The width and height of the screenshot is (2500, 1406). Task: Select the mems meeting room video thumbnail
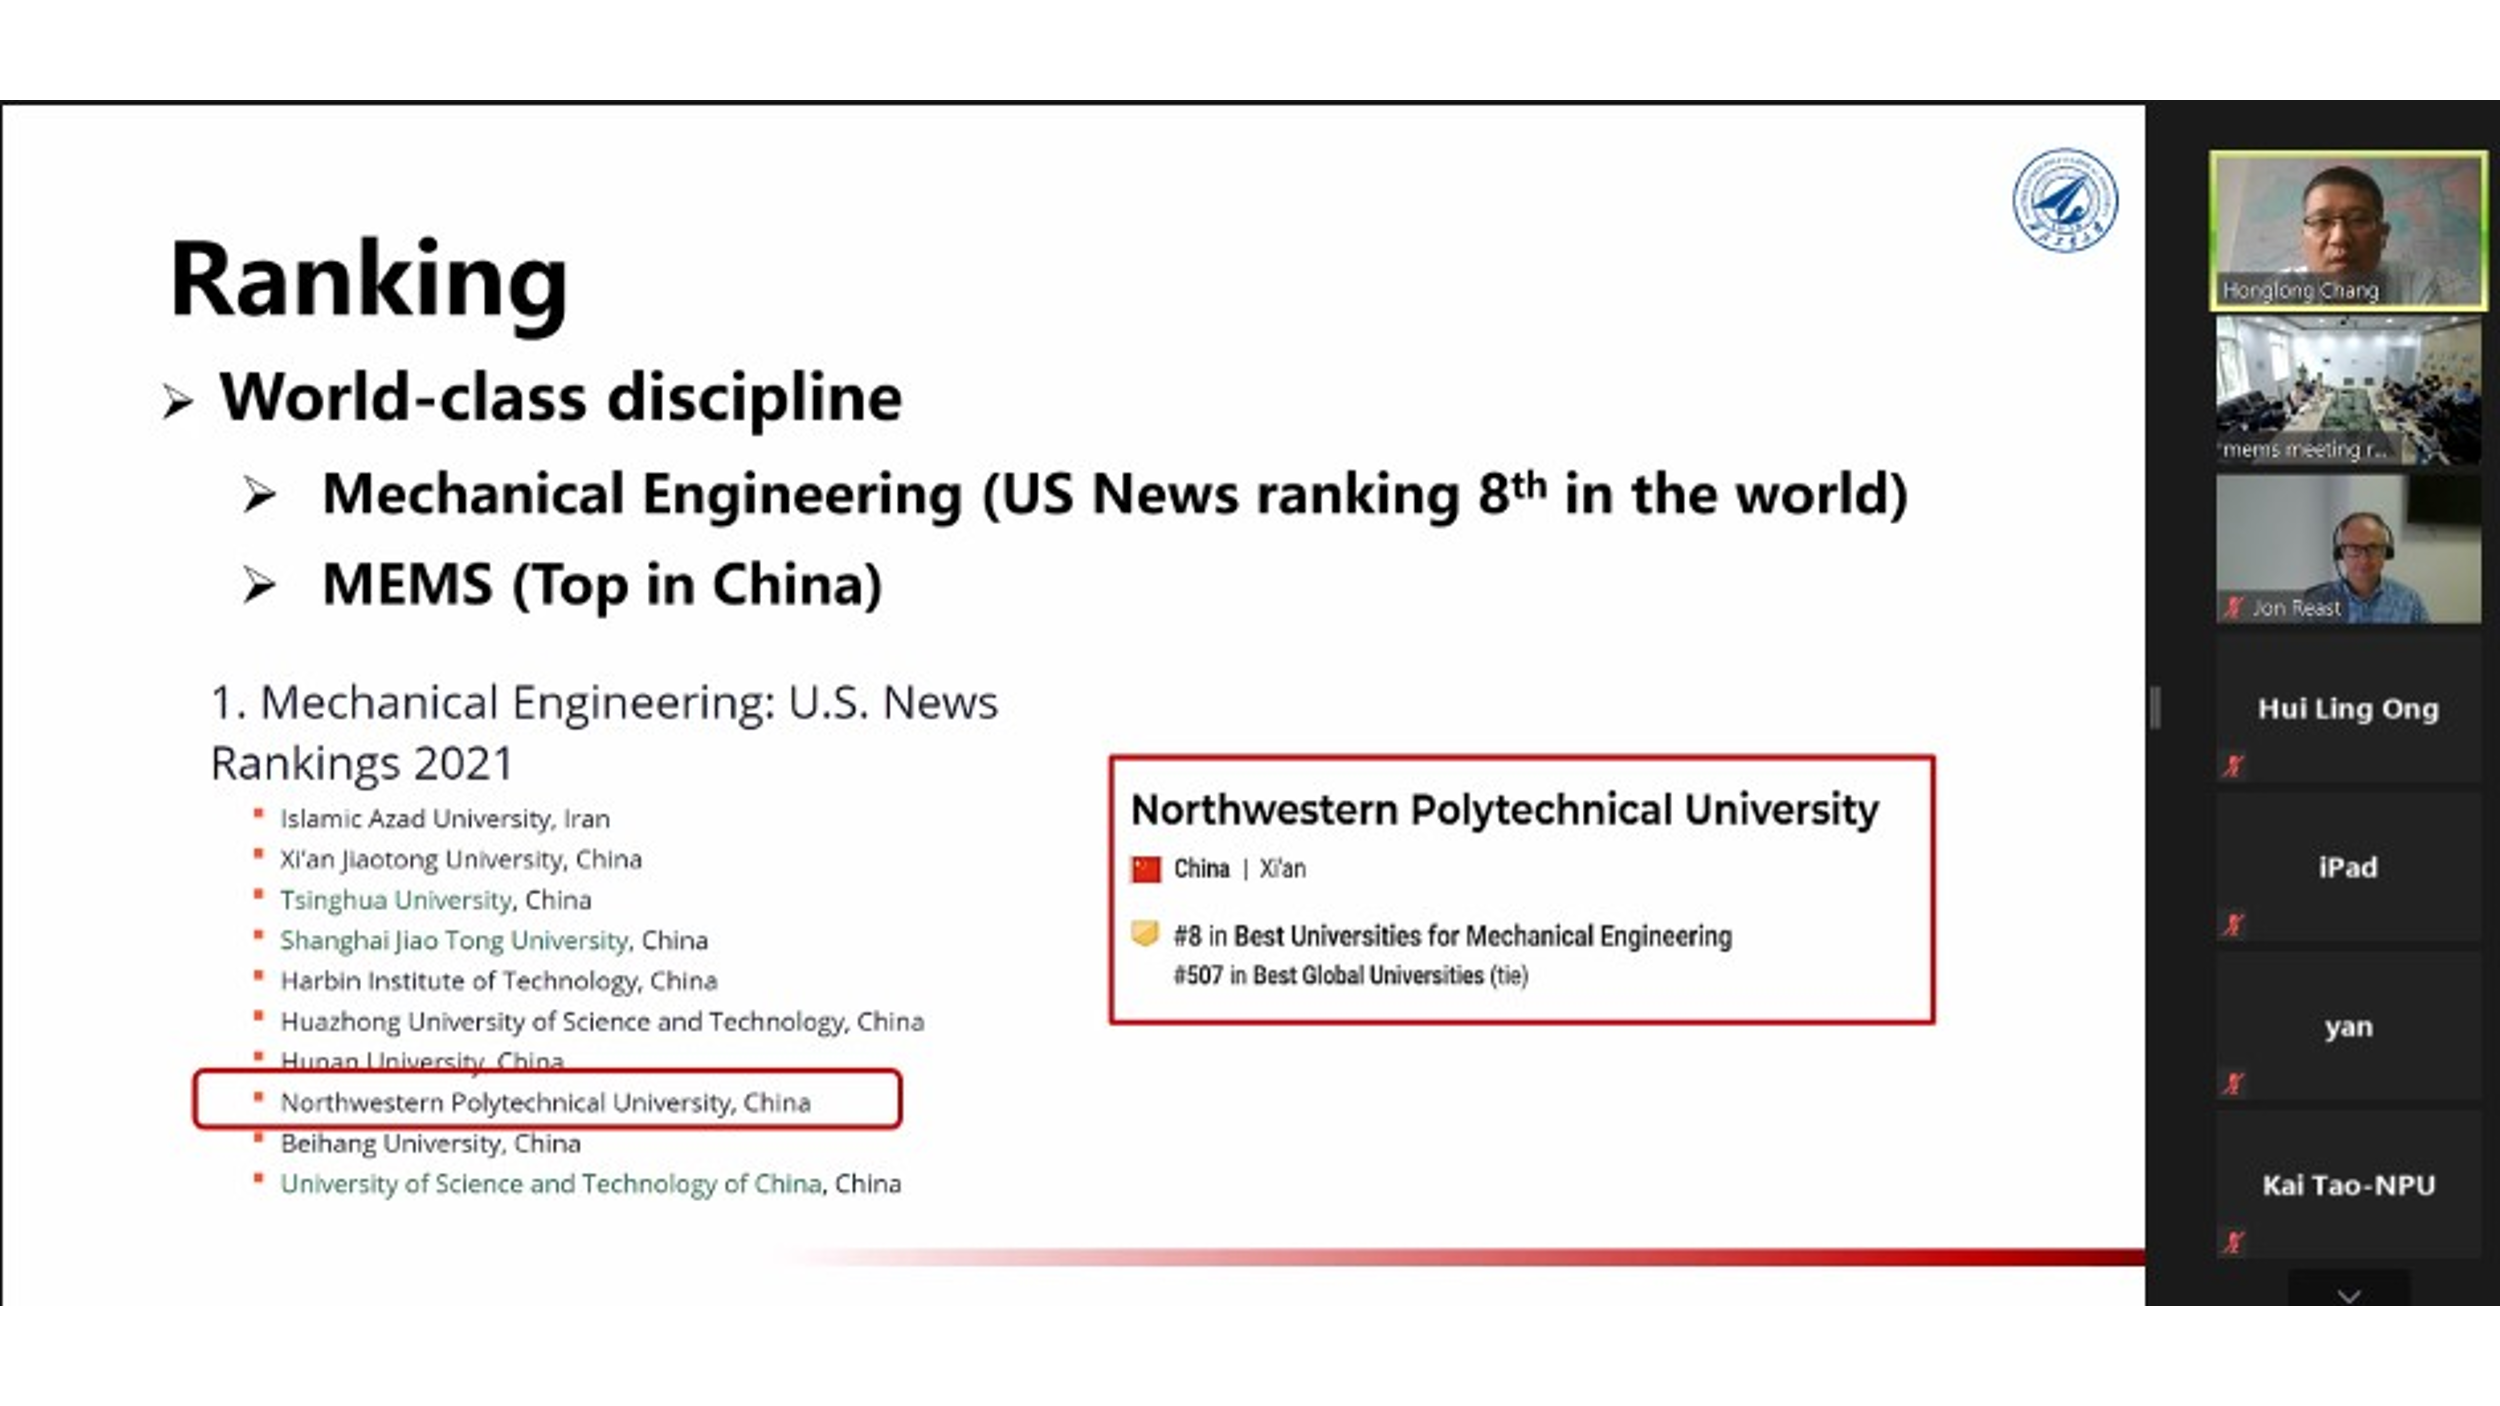coord(2347,390)
